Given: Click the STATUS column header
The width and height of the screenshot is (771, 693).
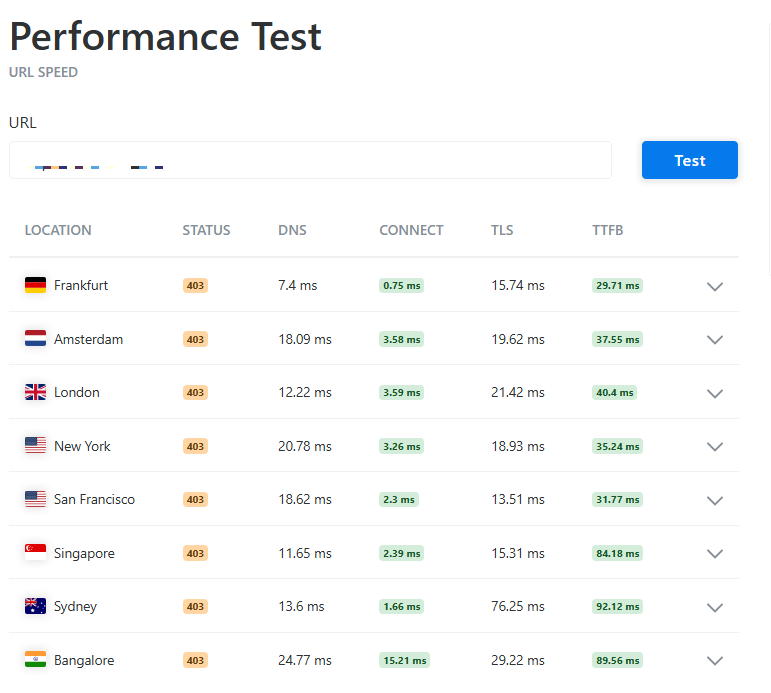Looking at the screenshot, I should 206,230.
